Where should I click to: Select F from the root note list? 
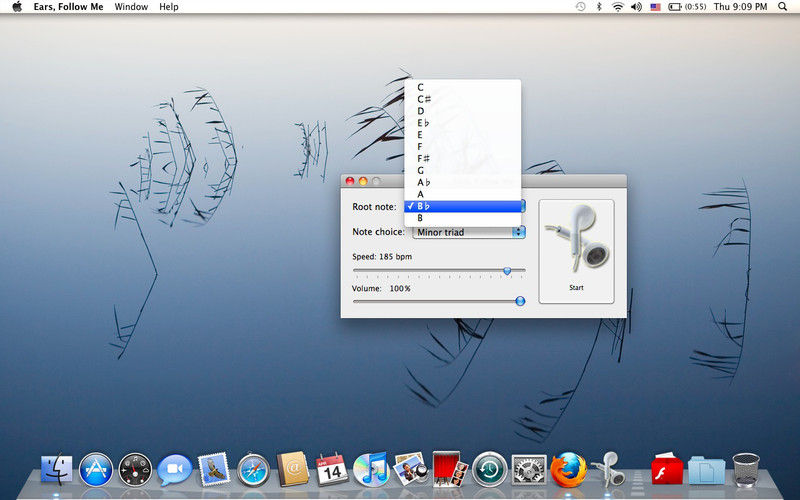pos(463,146)
